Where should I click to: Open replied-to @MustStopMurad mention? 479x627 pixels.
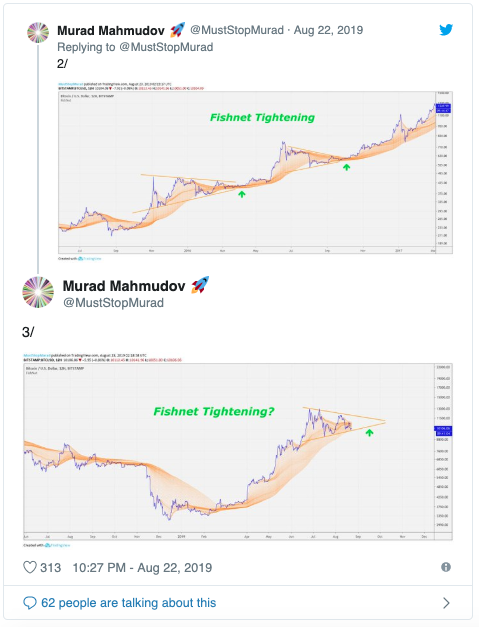pyautogui.click(x=166, y=47)
